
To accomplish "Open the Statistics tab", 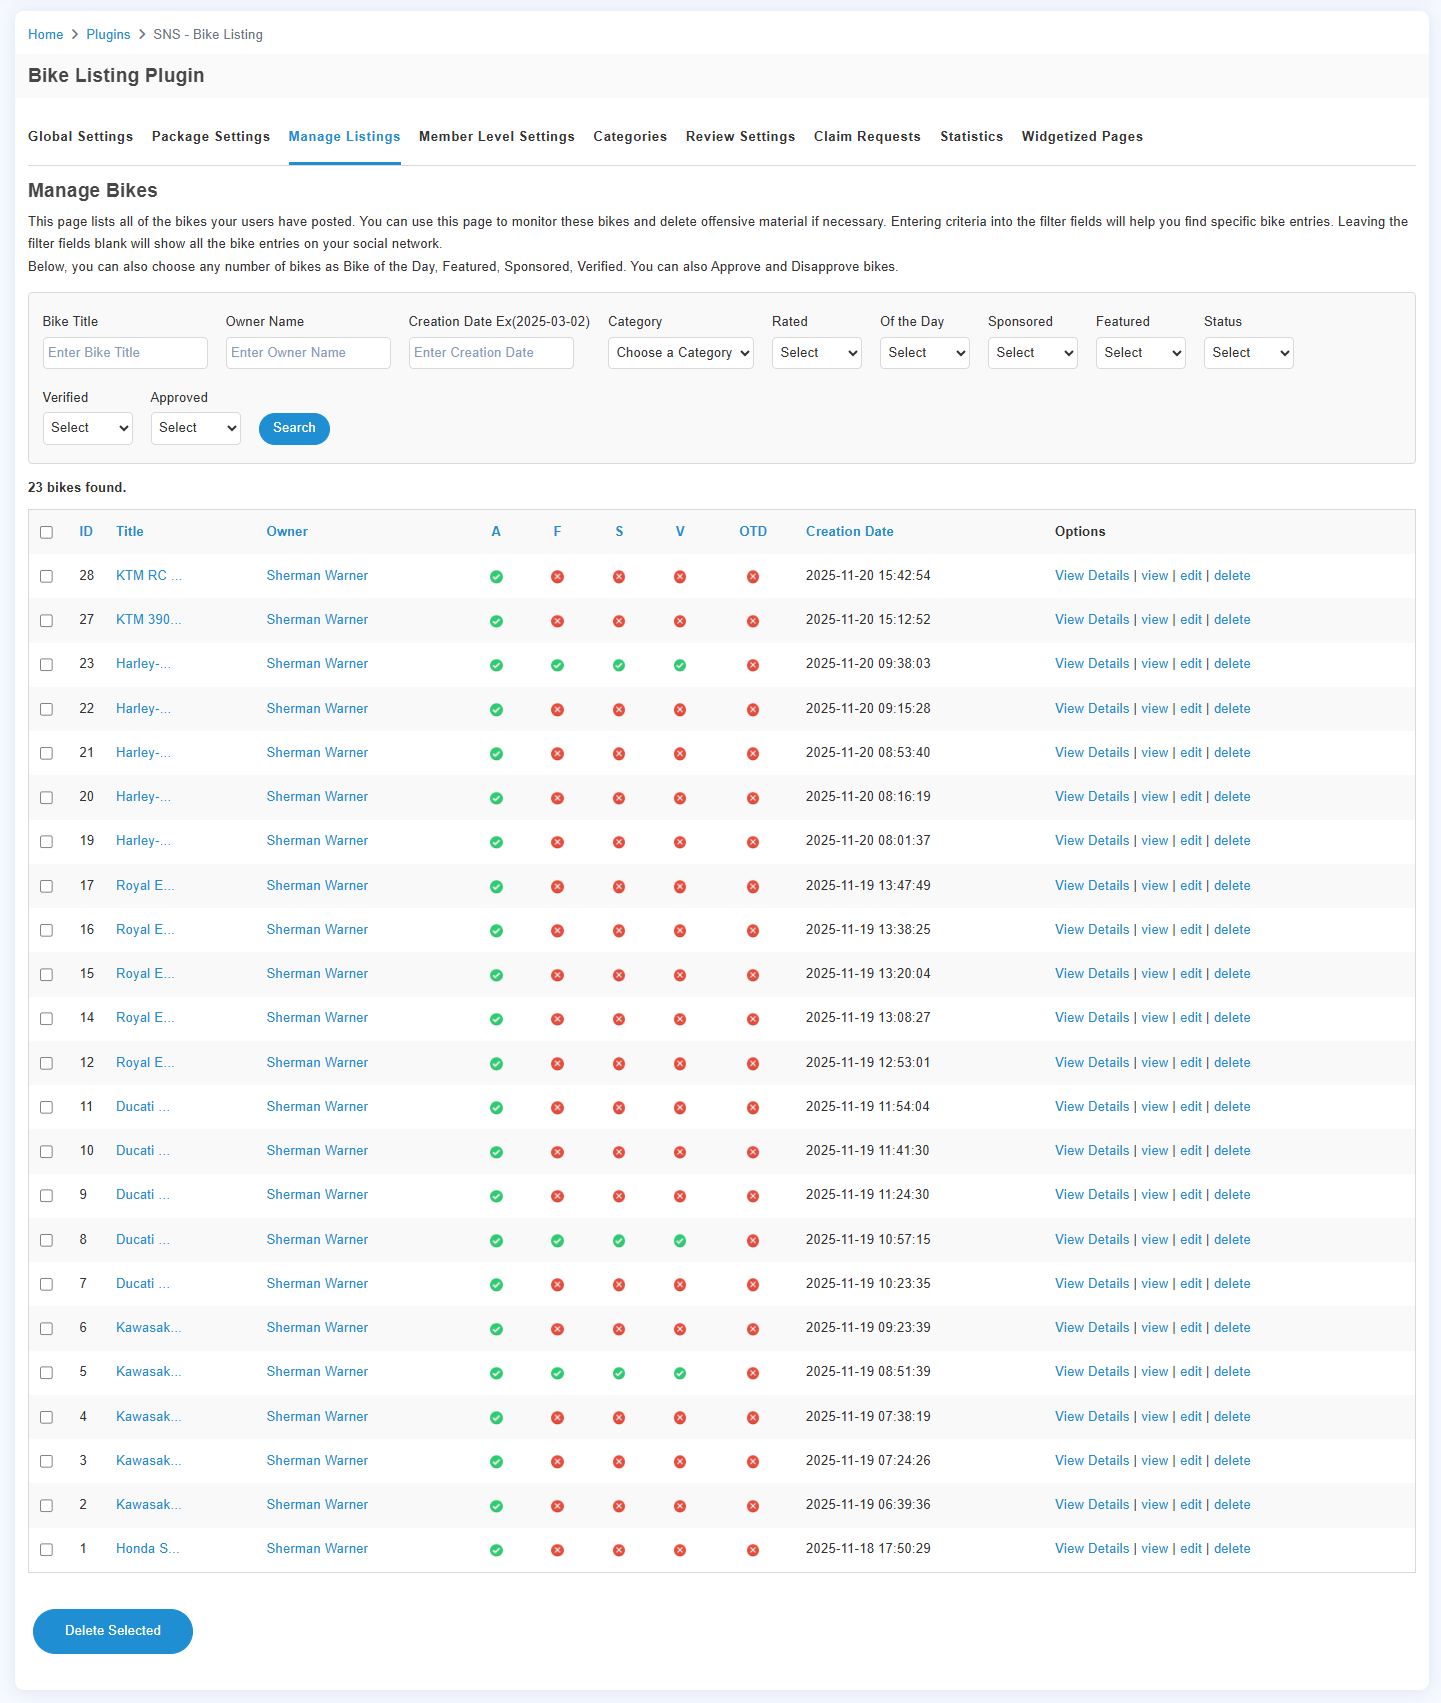I will [x=971, y=137].
